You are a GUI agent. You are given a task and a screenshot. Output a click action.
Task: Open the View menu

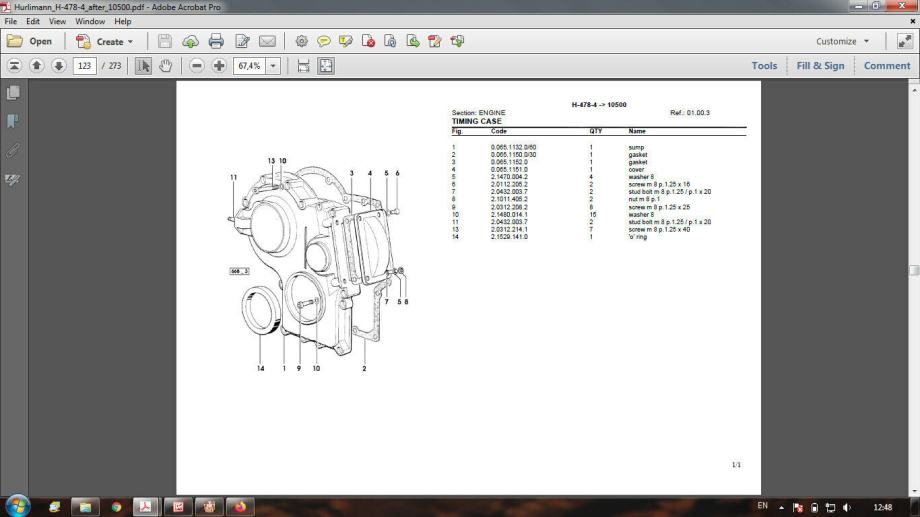point(57,21)
